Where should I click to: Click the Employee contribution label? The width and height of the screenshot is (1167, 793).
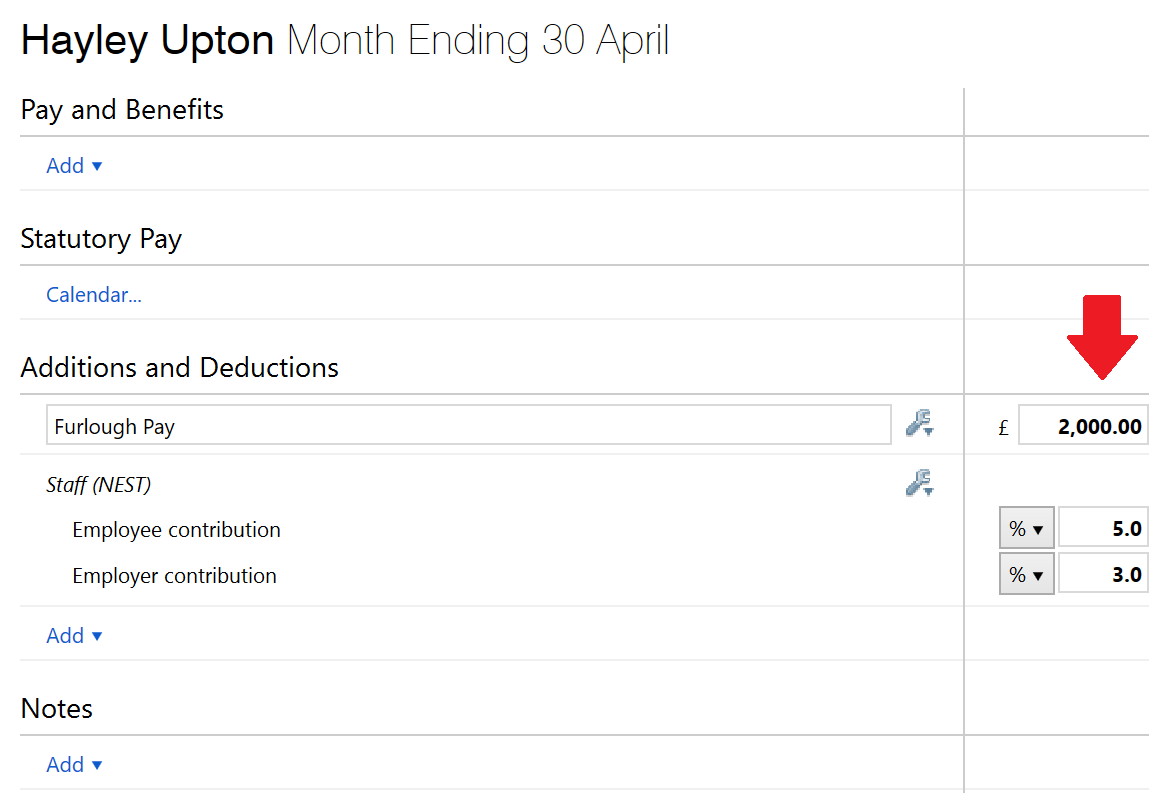pos(176,529)
